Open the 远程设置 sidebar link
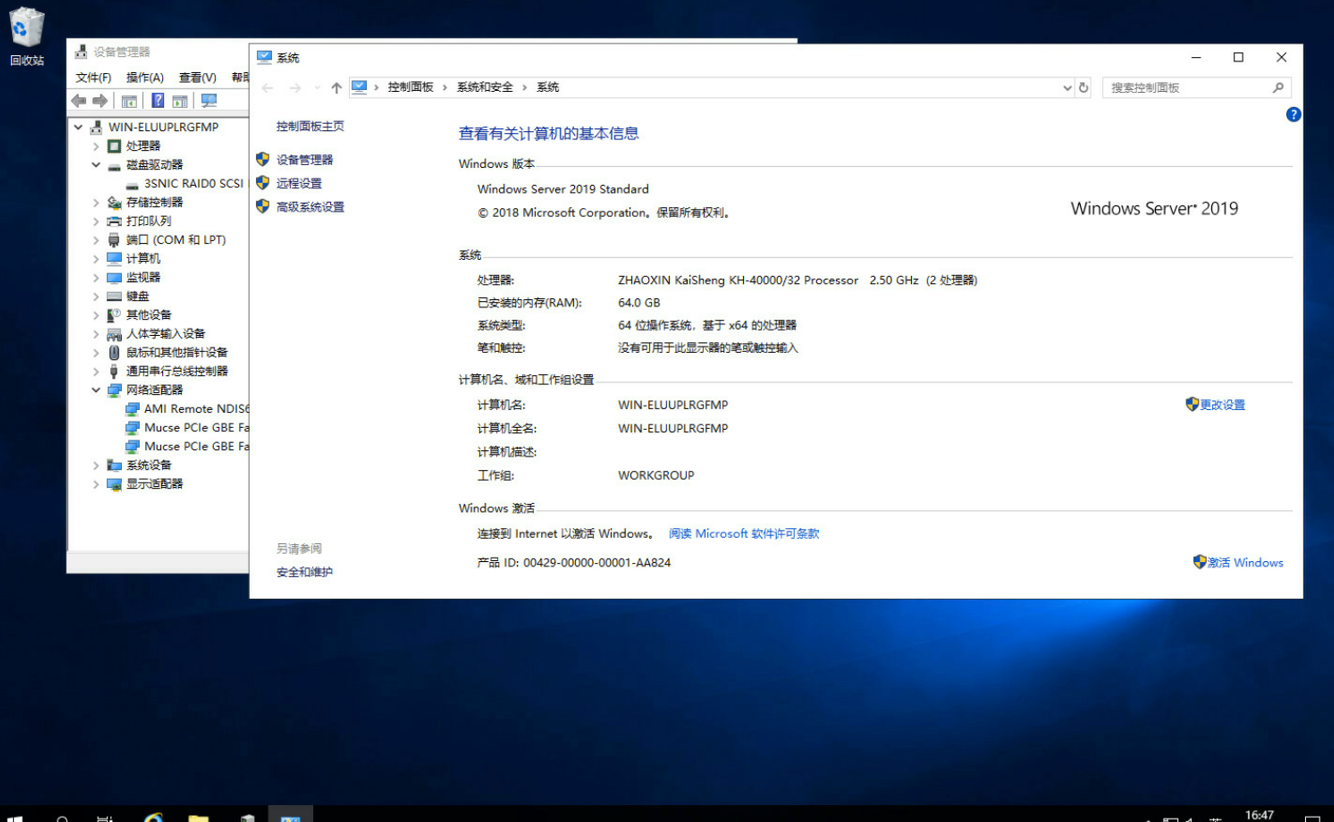Viewport: 1334px width, 822px height. click(299, 183)
